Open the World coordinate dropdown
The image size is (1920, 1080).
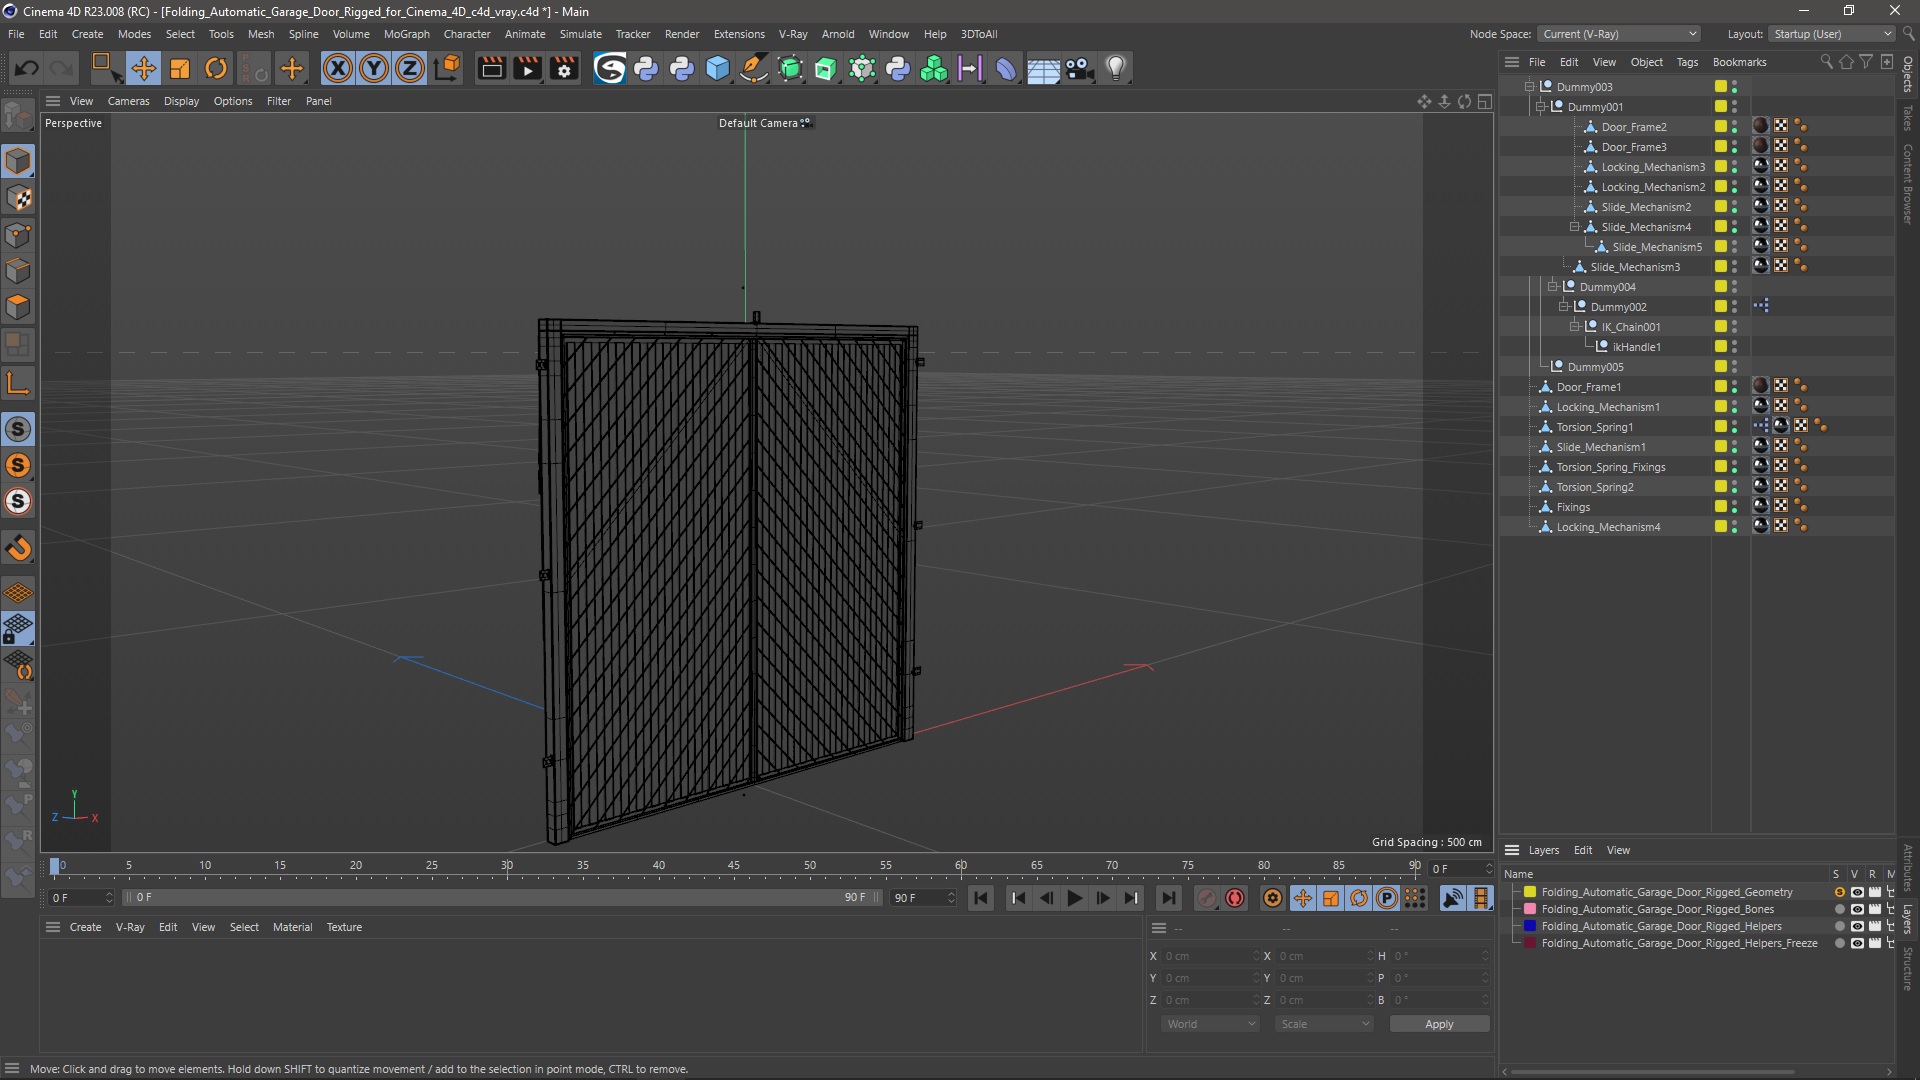(1210, 1024)
